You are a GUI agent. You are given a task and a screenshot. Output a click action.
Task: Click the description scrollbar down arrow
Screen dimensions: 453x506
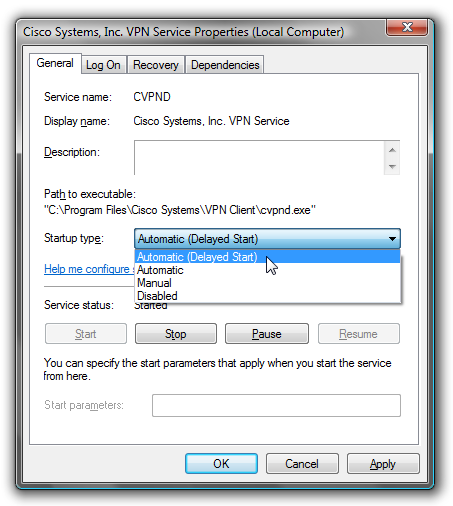coord(392,166)
